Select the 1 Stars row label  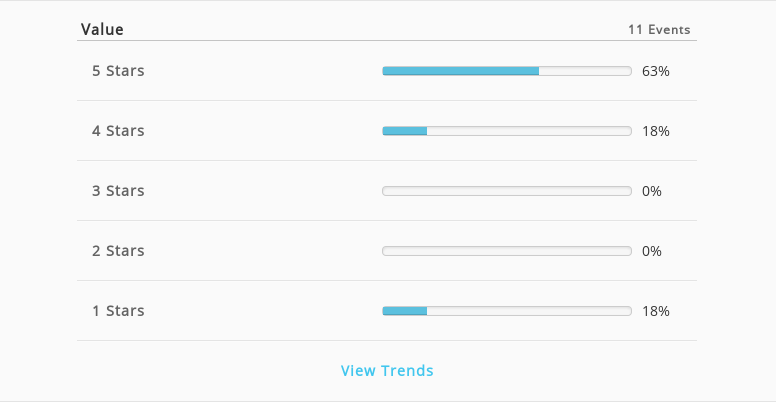(x=118, y=310)
